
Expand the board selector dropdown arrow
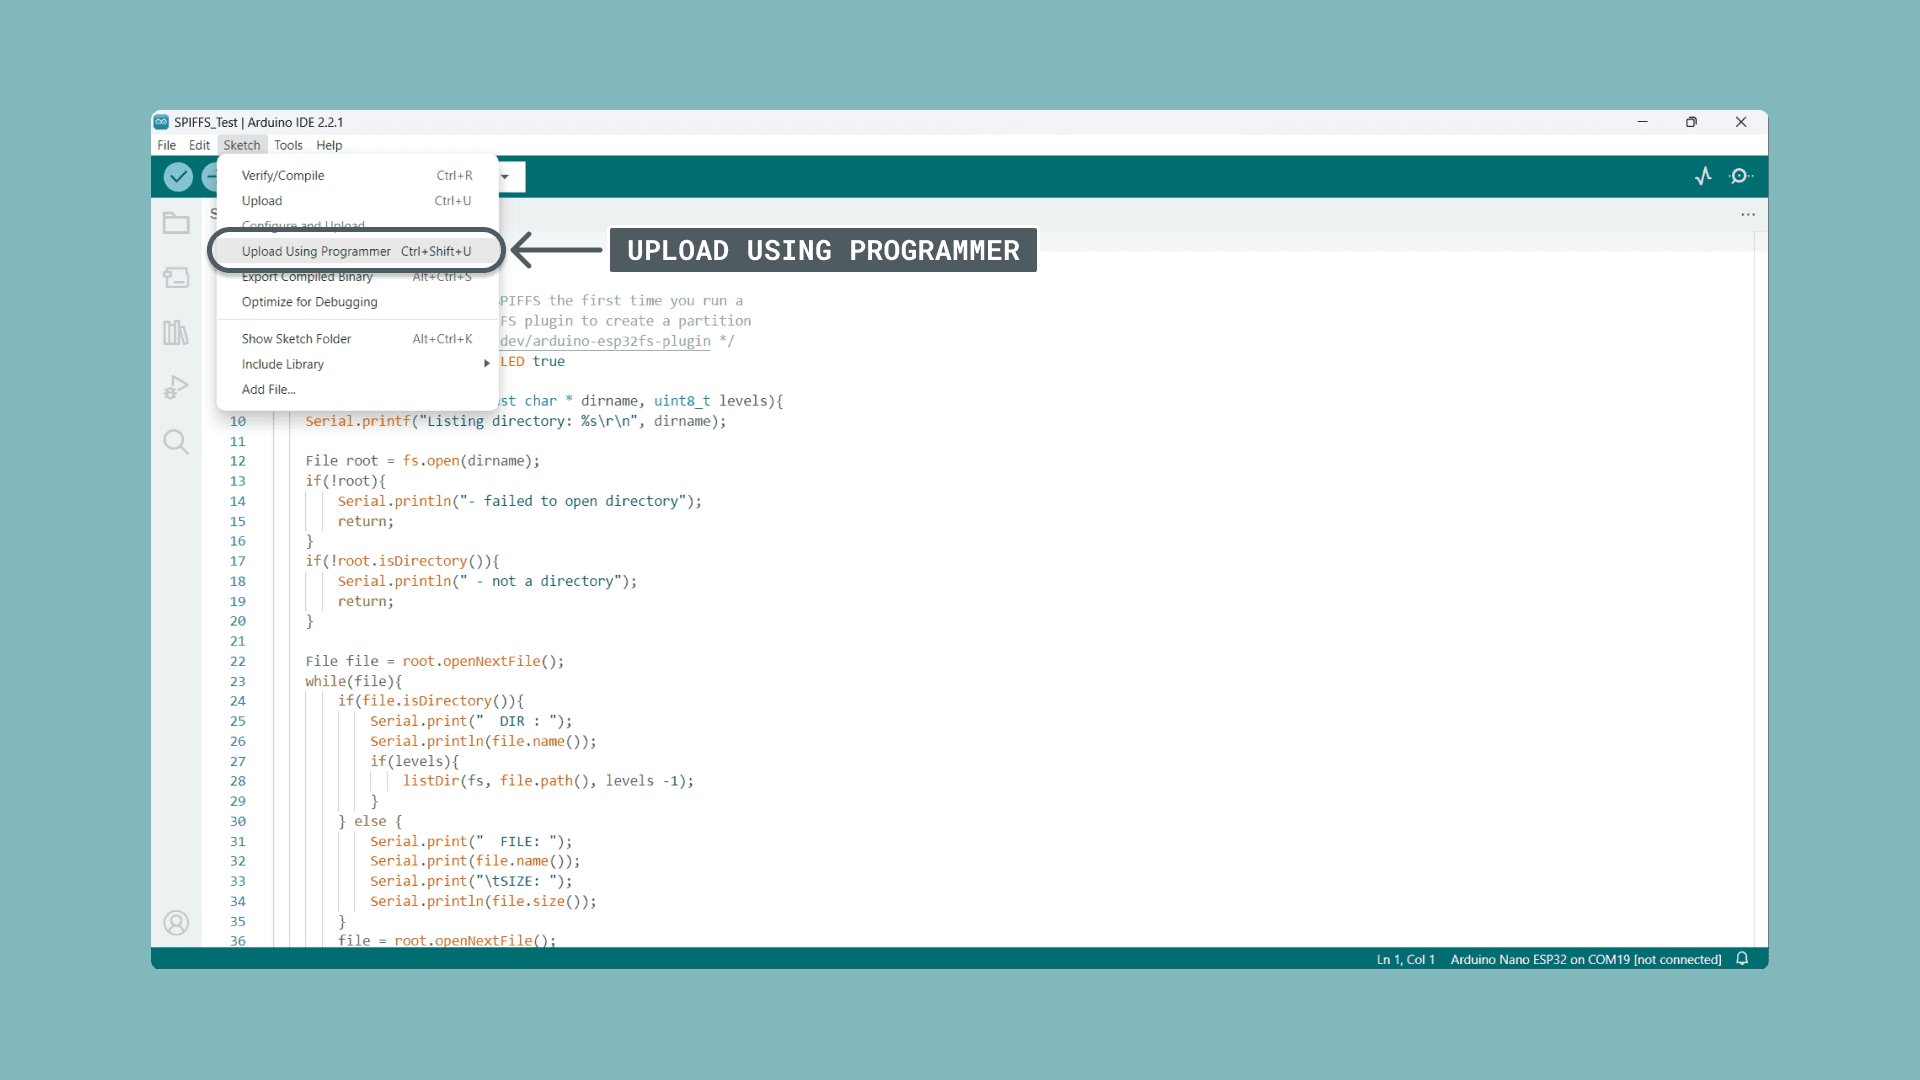point(505,177)
